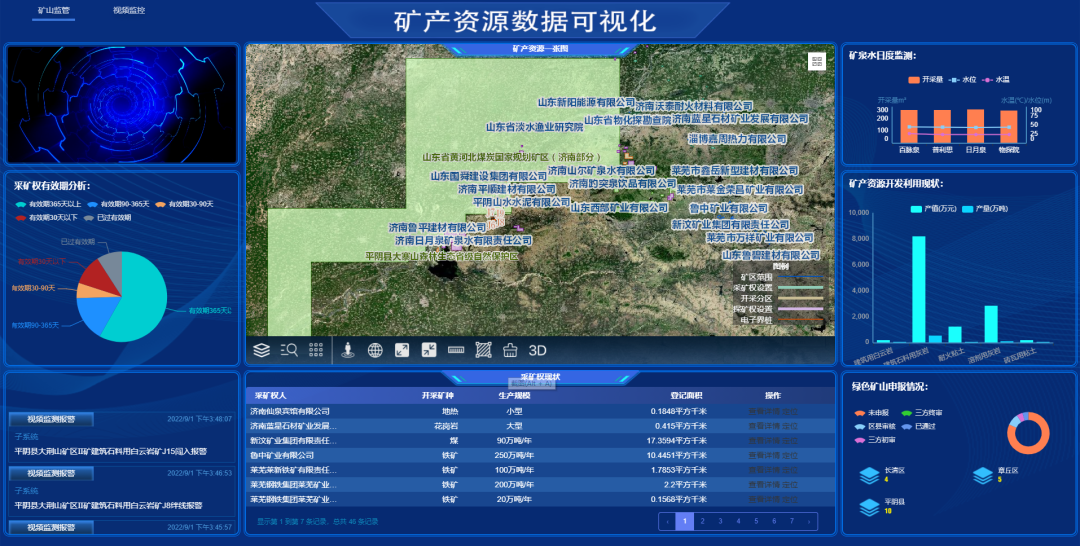Click the clear brush icon in map toolbar
The image size is (1080, 546).
click(x=510, y=350)
